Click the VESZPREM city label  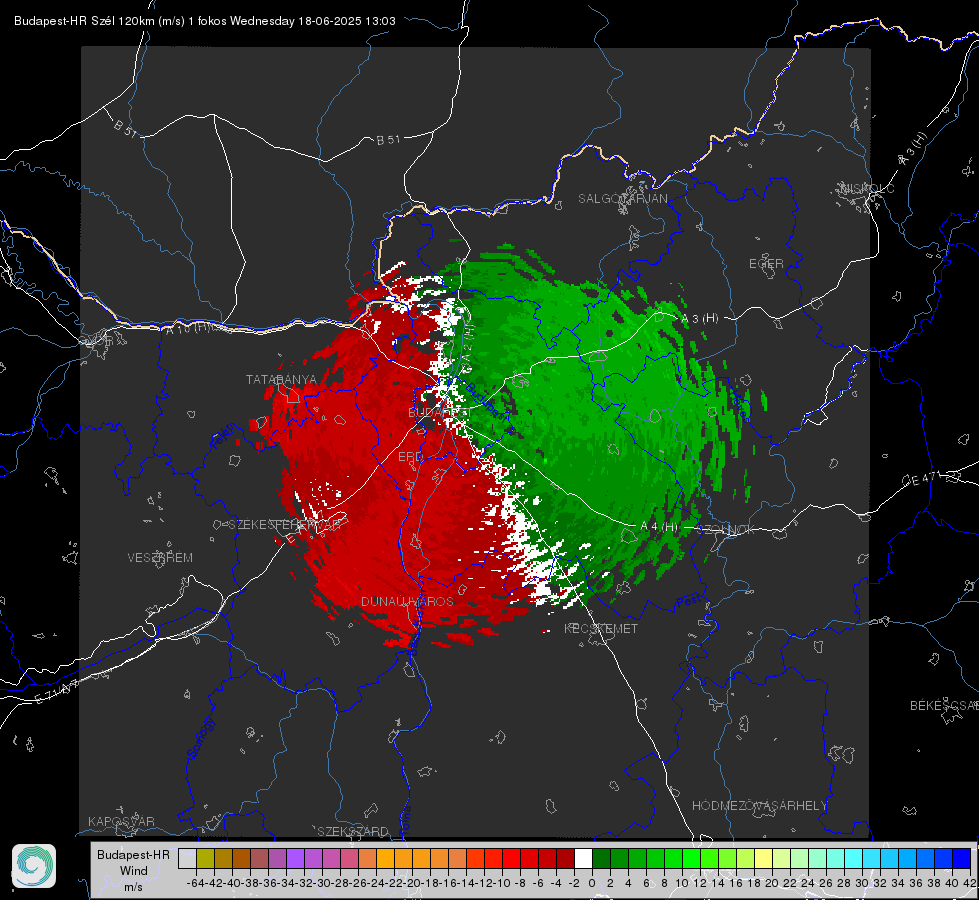pos(160,558)
